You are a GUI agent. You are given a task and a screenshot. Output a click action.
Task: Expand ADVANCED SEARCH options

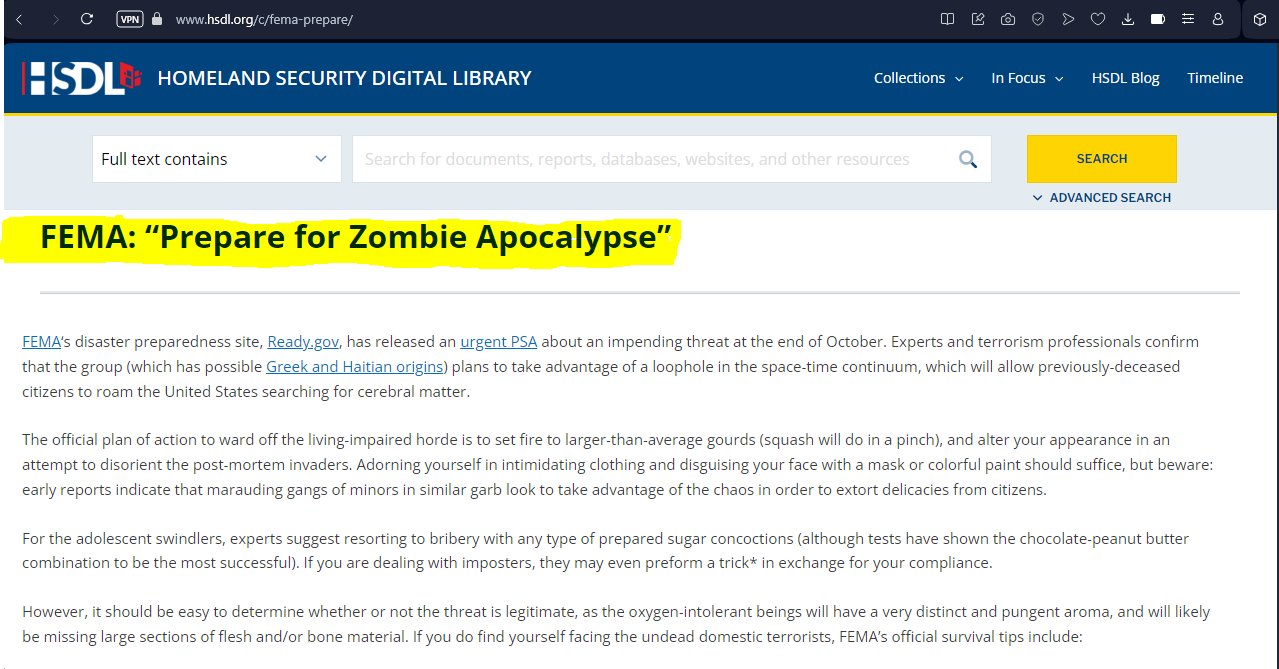point(1101,198)
